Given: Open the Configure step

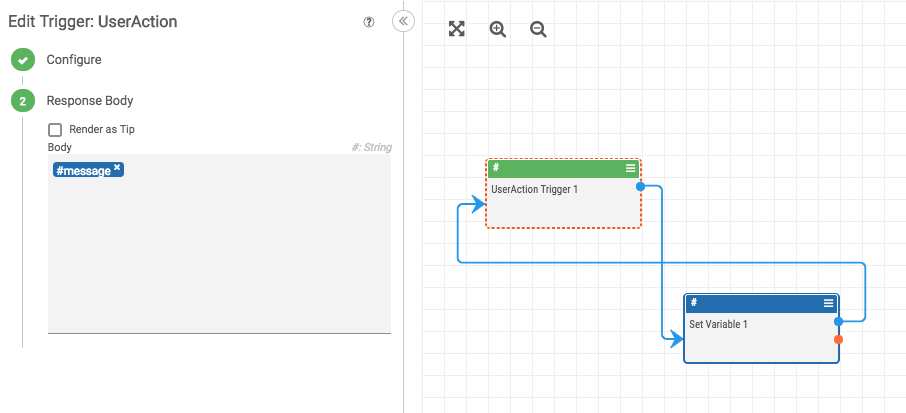Looking at the screenshot, I should (x=74, y=60).
